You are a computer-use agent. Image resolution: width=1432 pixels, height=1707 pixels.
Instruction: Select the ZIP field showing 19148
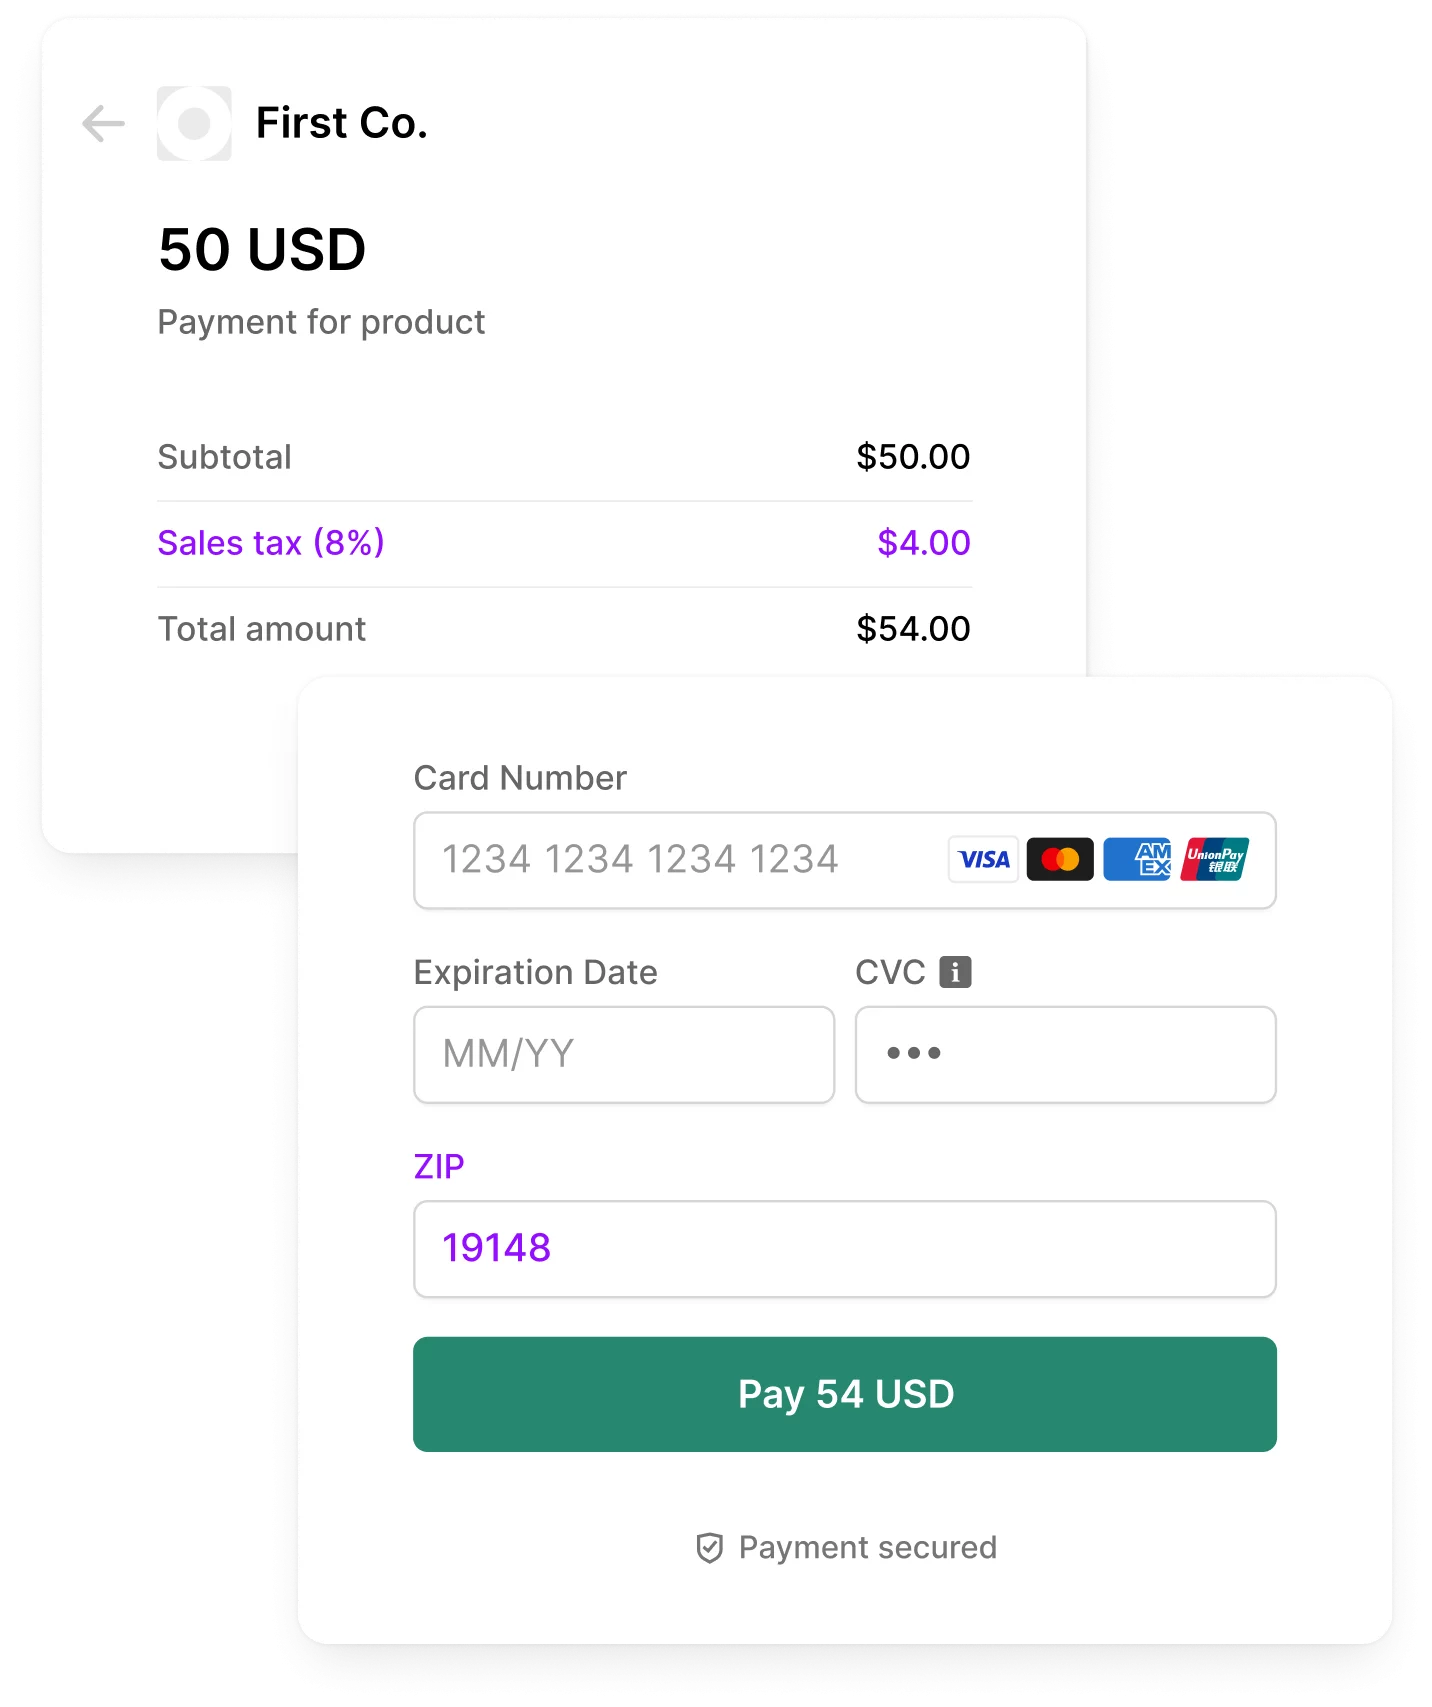coord(845,1248)
